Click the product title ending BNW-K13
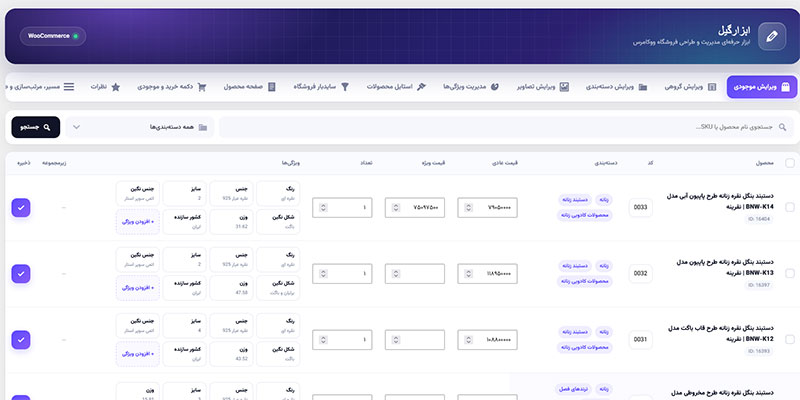This screenshot has width=800, height=400. 724,268
